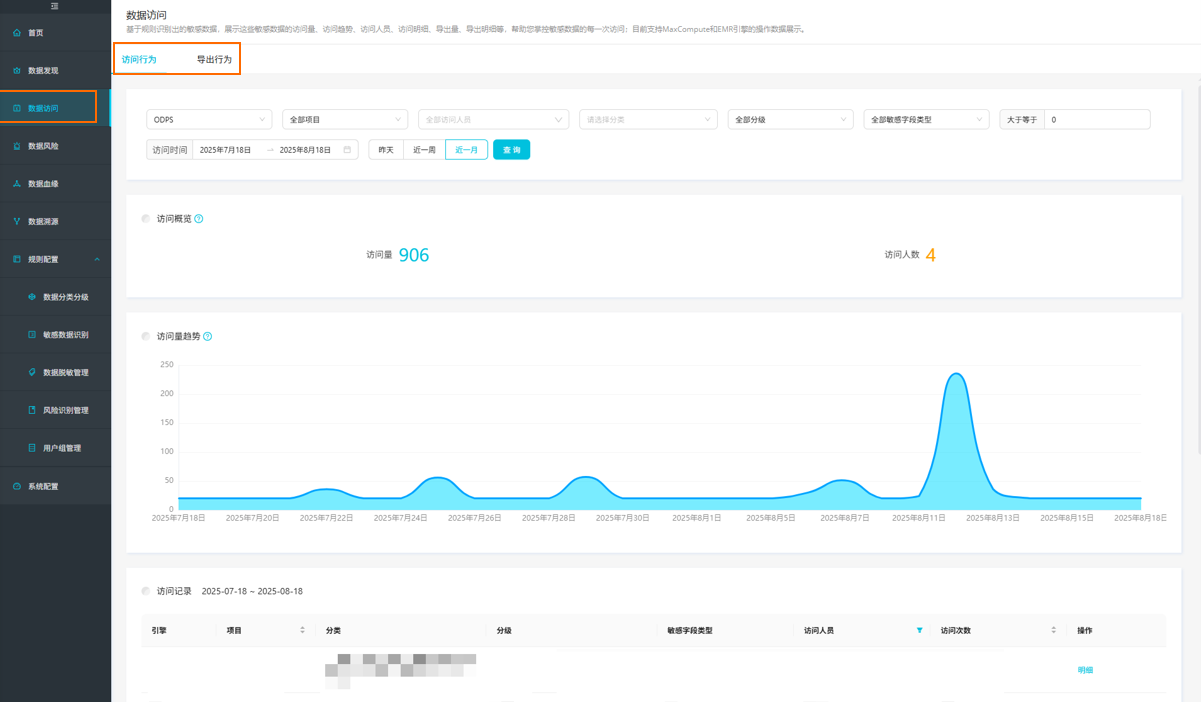Click the 规则配置 sidebar icon
This screenshot has width=1201, height=702.
click(x=17, y=259)
